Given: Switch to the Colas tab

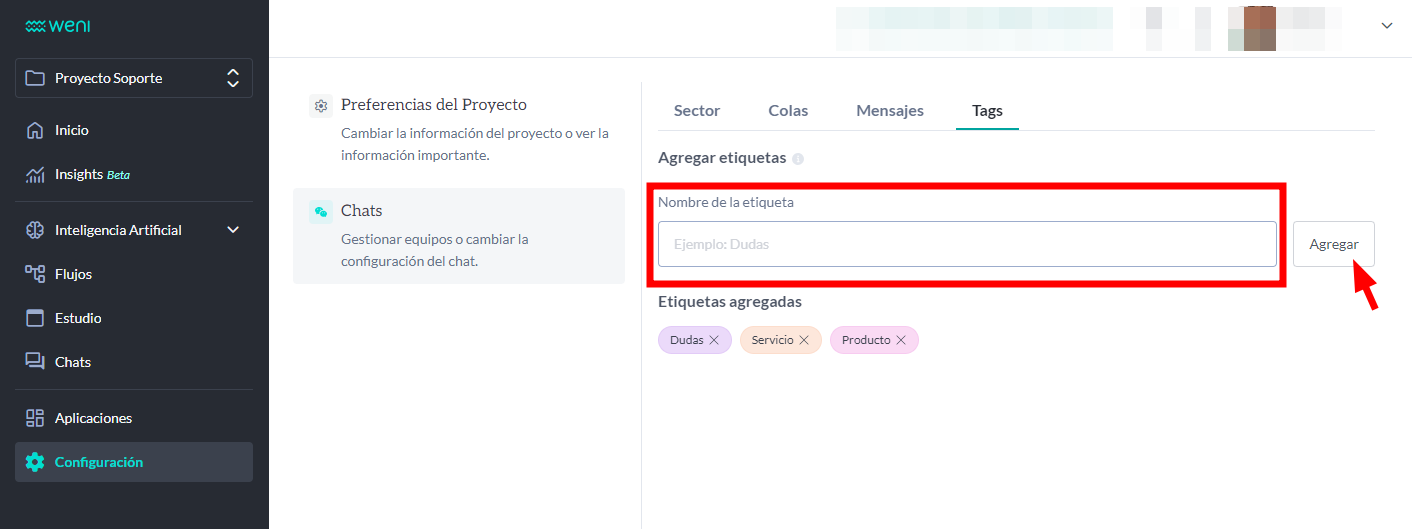Looking at the screenshot, I should (788, 111).
